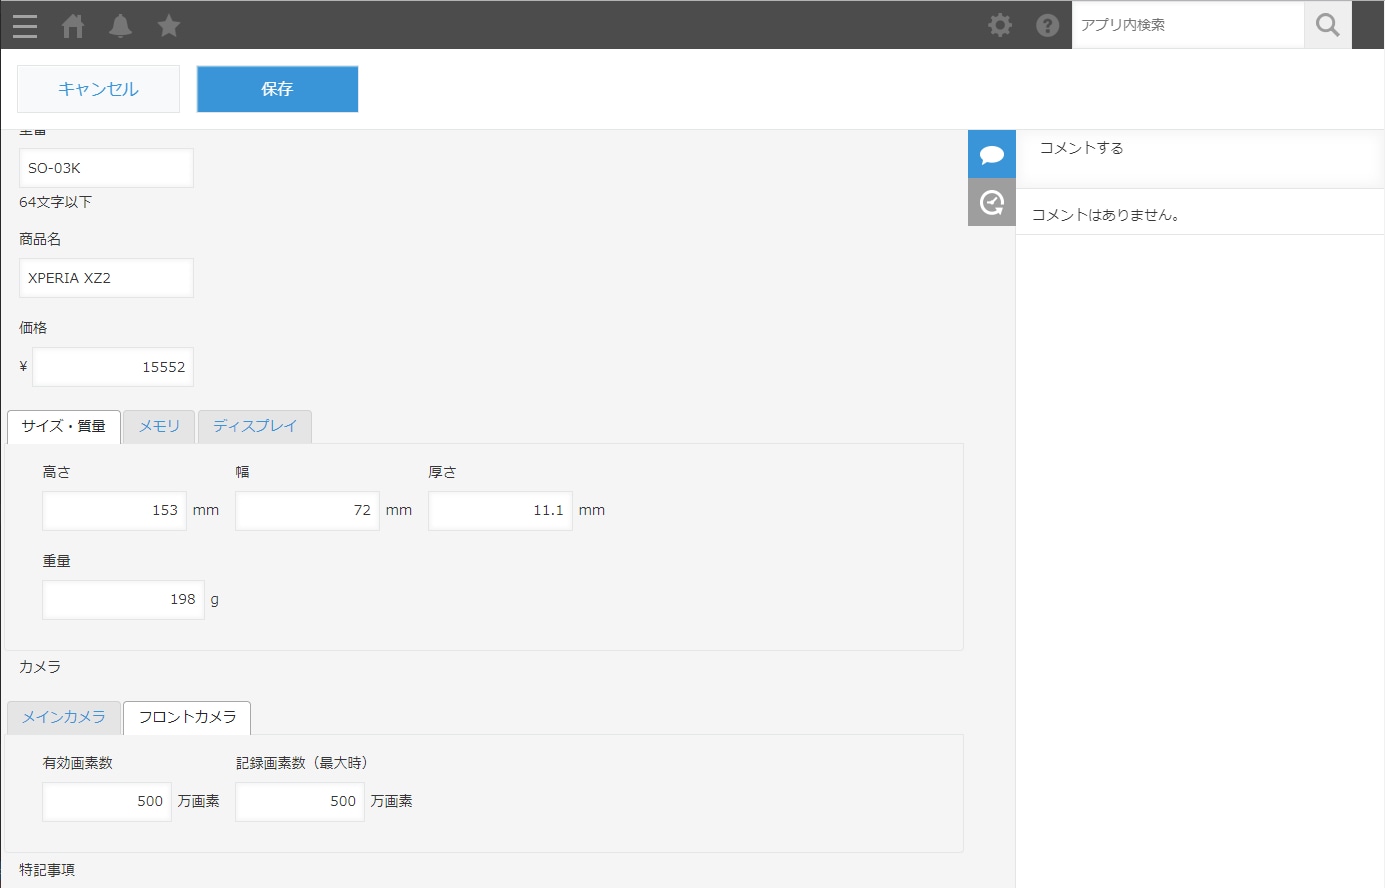Edit the 価格 field showing 15552
This screenshot has width=1385, height=888.
point(113,367)
